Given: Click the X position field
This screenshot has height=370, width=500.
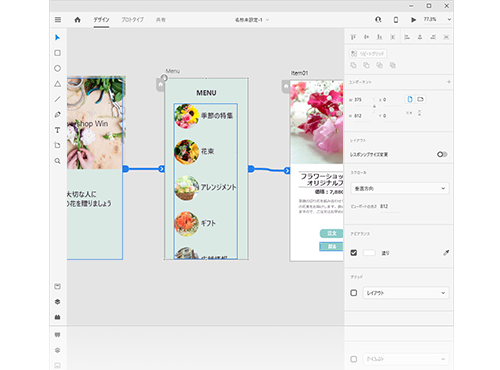Looking at the screenshot, I should click(392, 100).
